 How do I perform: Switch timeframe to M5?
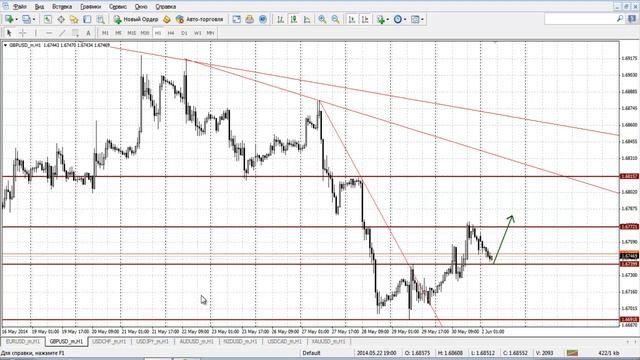click(118, 33)
